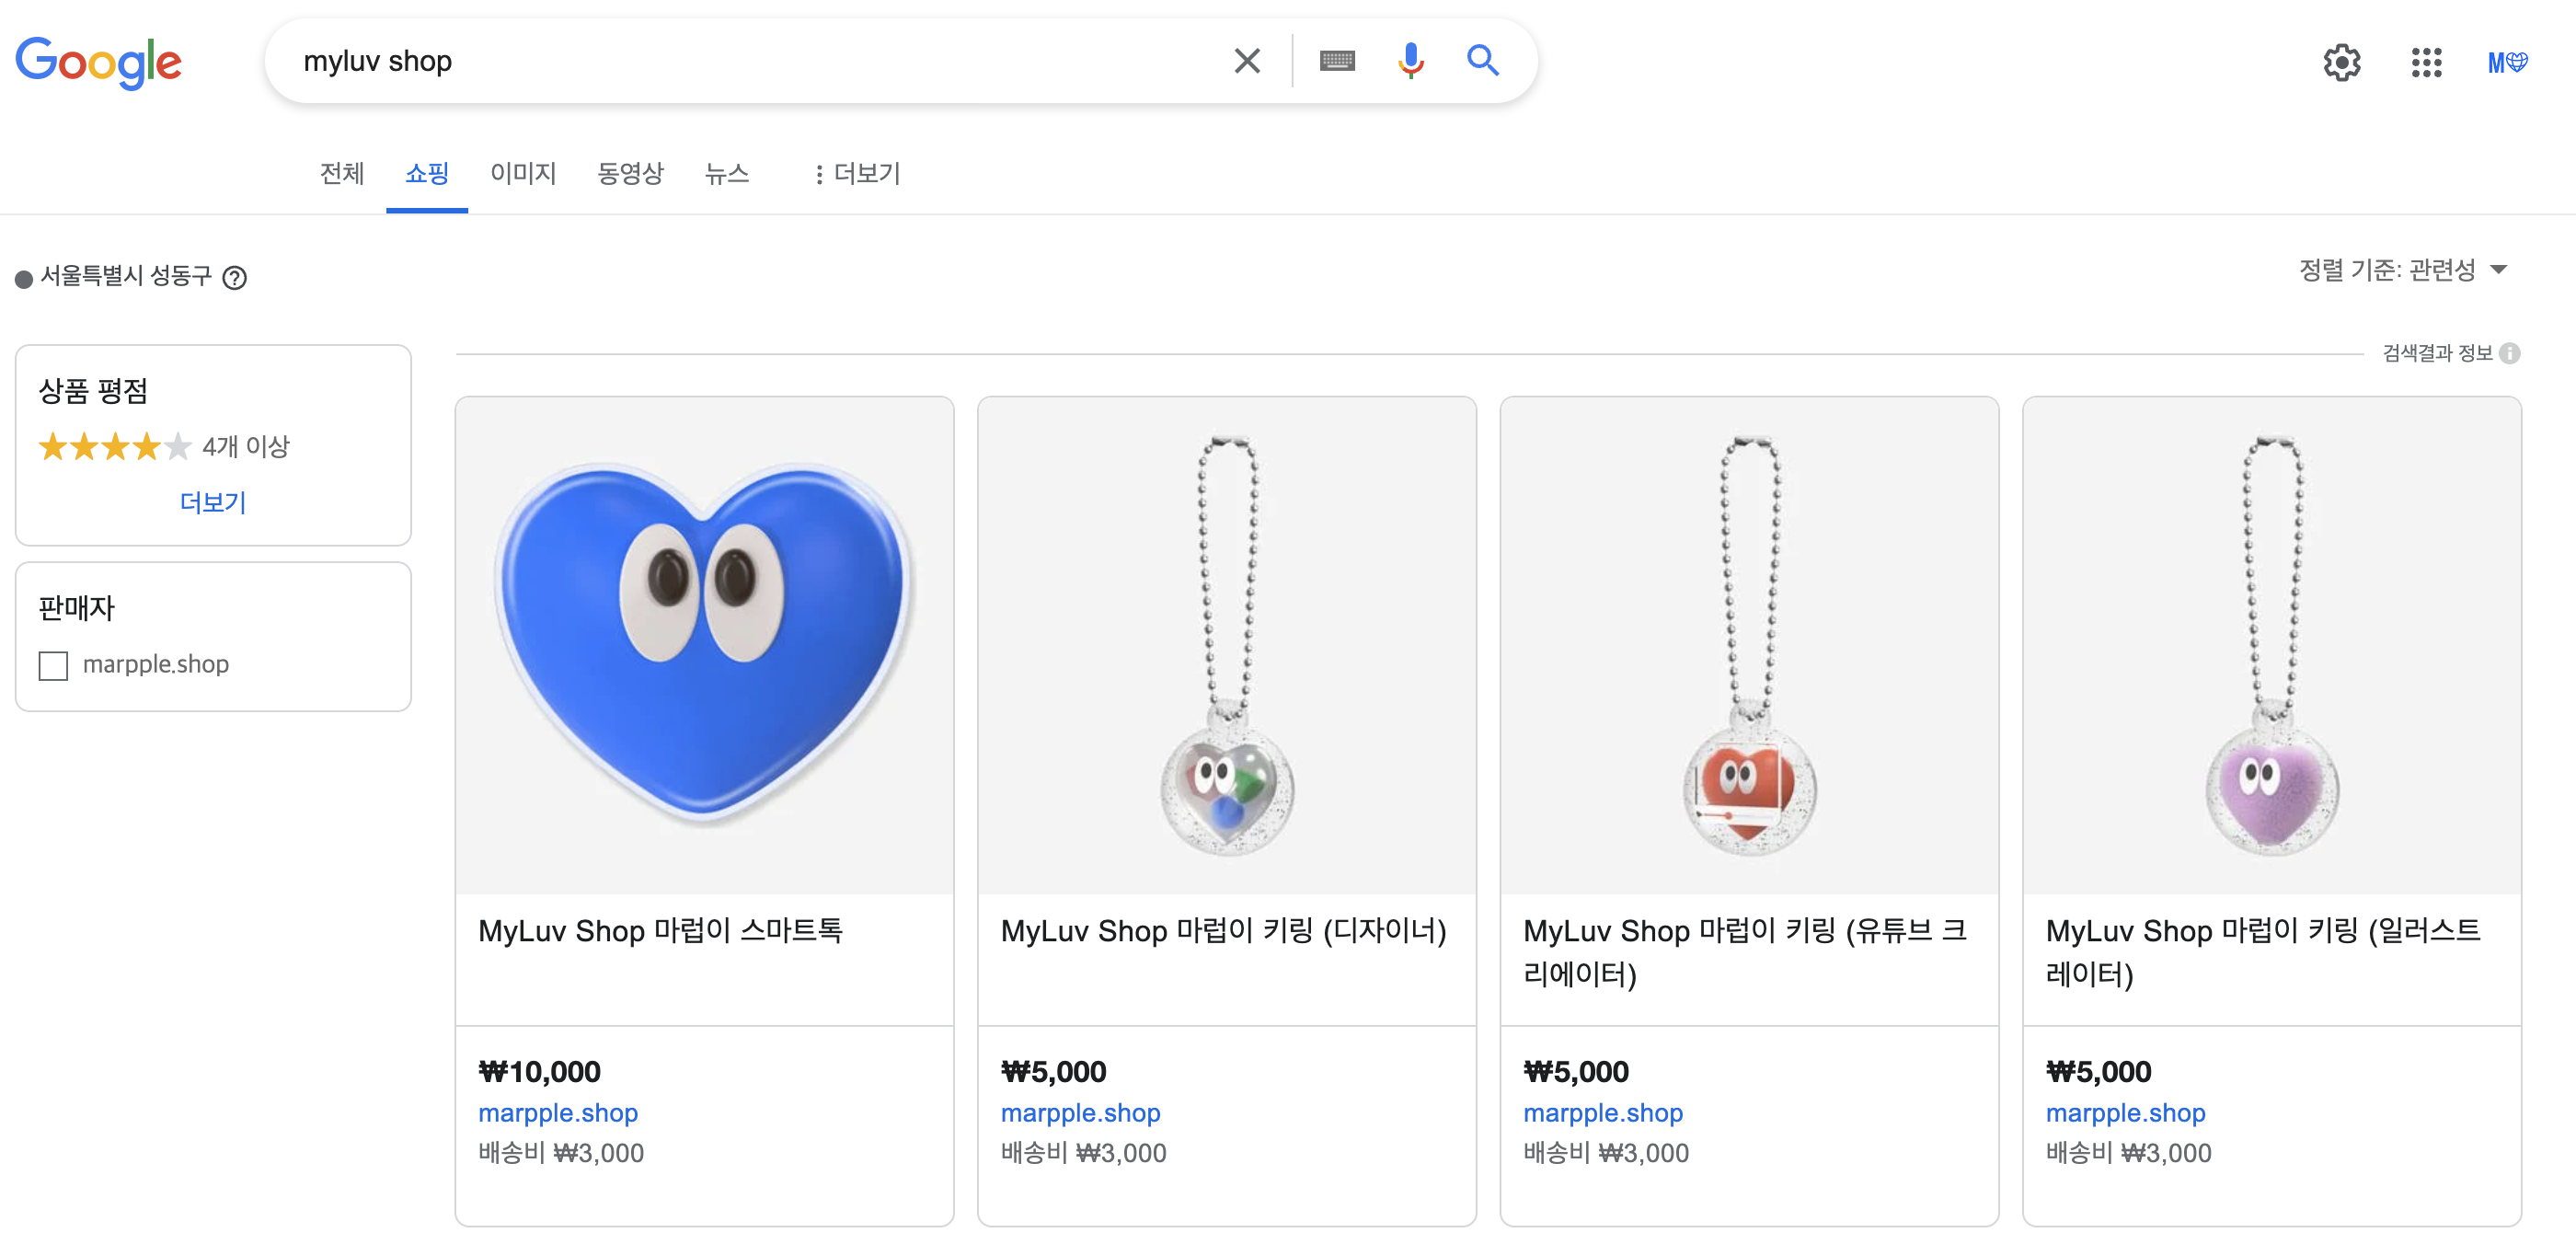The width and height of the screenshot is (2576, 1244).
Task: Click the blue heart smart tok thumbnail
Action: pyautogui.click(x=704, y=645)
